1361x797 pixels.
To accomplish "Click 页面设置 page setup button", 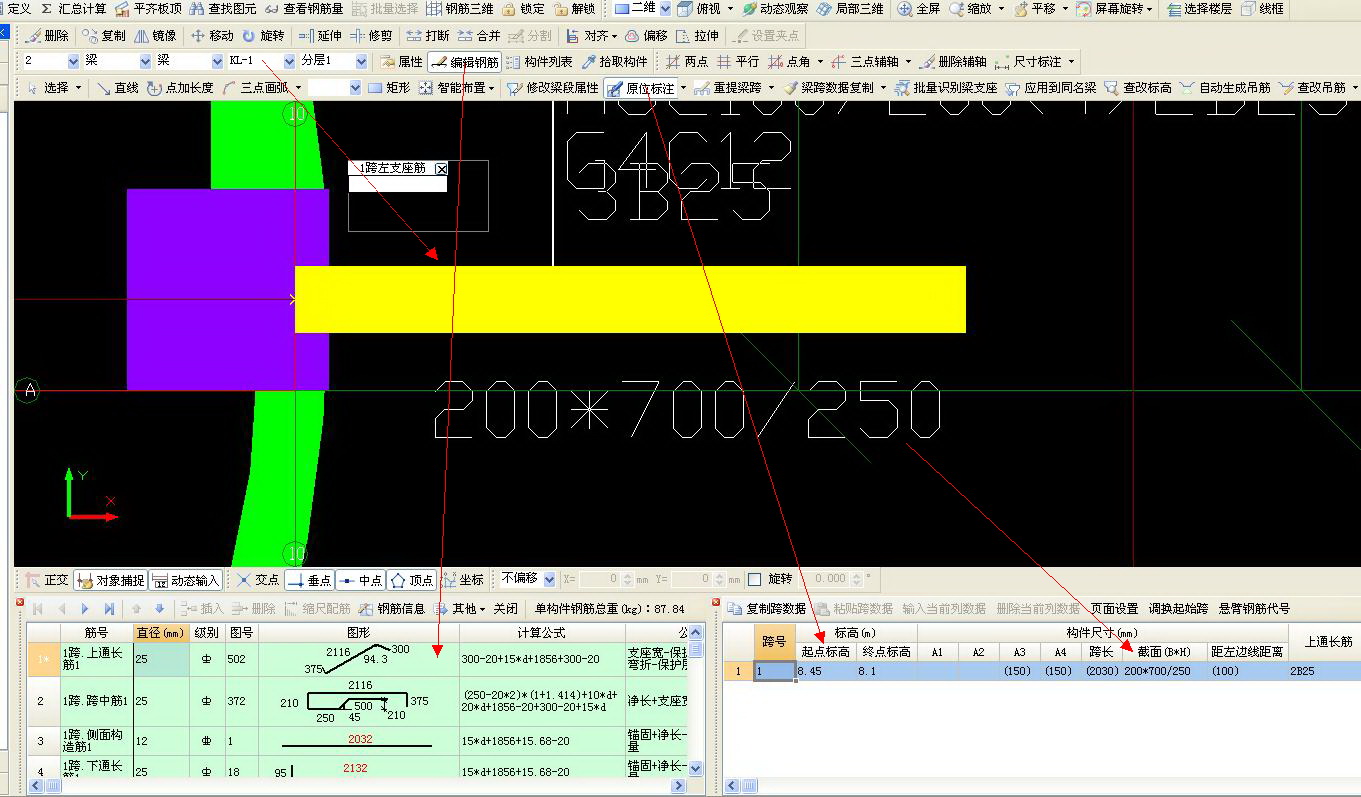I will 1114,608.
